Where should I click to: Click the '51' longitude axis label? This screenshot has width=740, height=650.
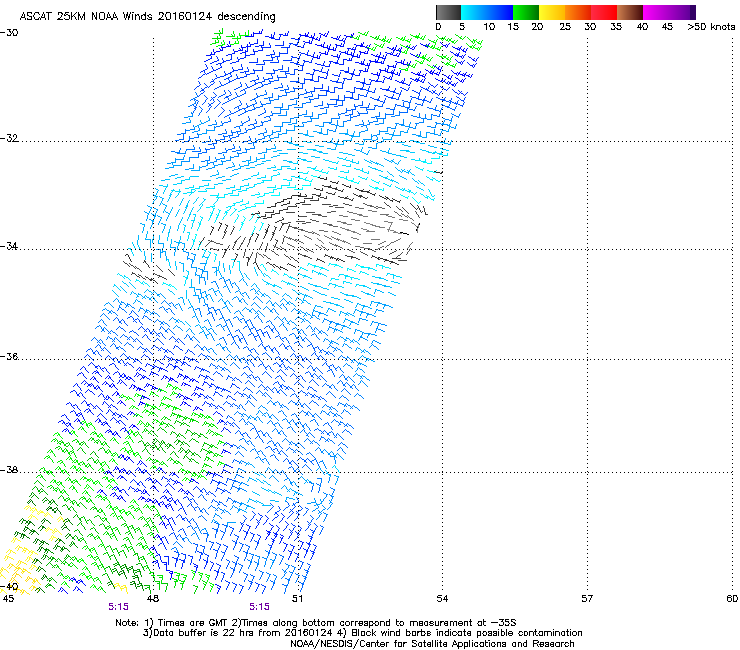[297, 599]
